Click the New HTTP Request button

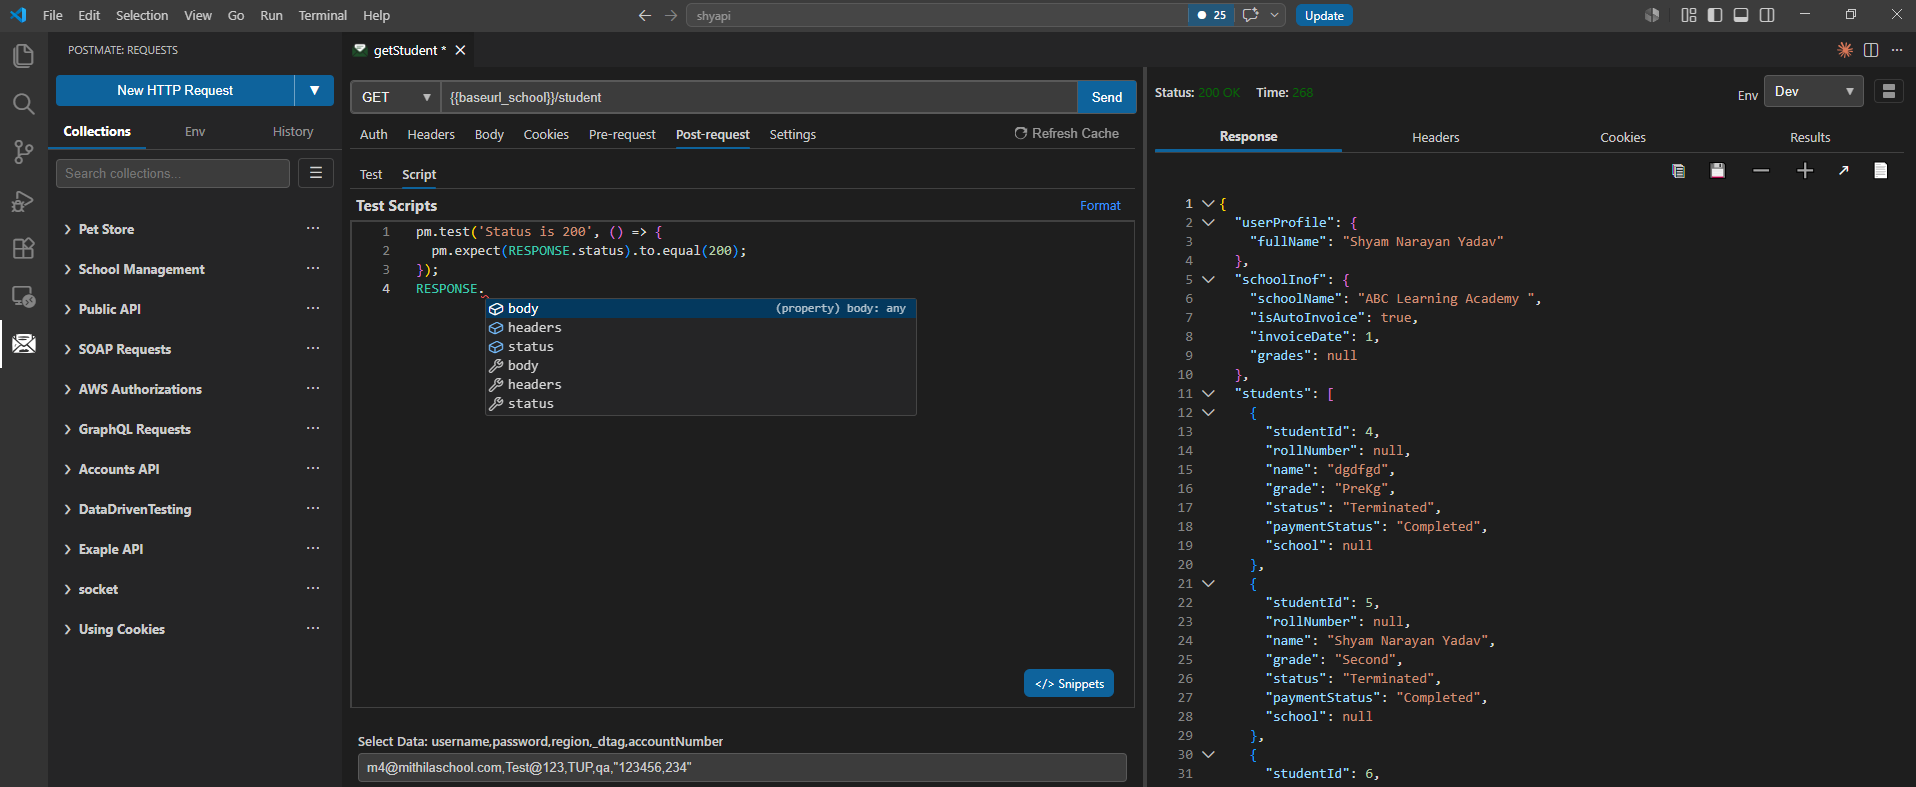point(175,90)
